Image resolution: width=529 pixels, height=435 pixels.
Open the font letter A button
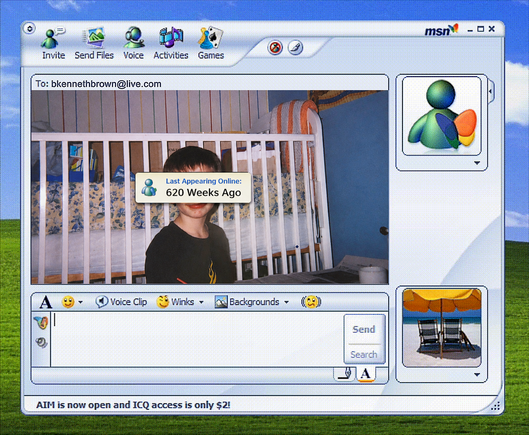(46, 302)
